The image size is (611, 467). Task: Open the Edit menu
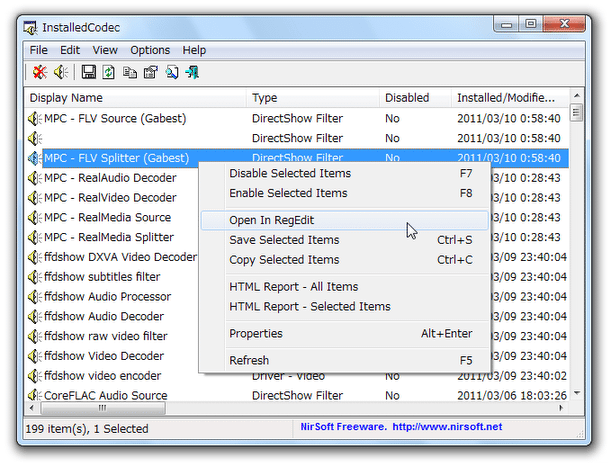(70, 50)
